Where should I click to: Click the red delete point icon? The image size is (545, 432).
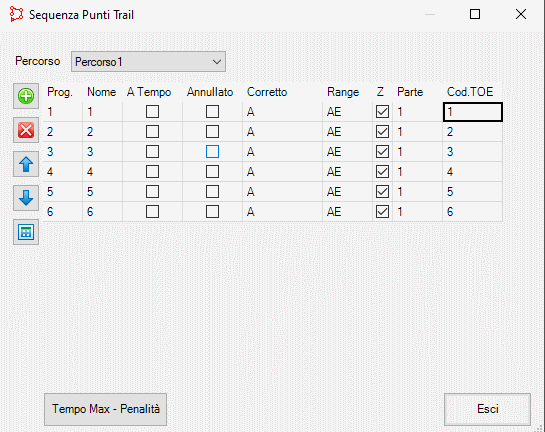pyautogui.click(x=26, y=130)
